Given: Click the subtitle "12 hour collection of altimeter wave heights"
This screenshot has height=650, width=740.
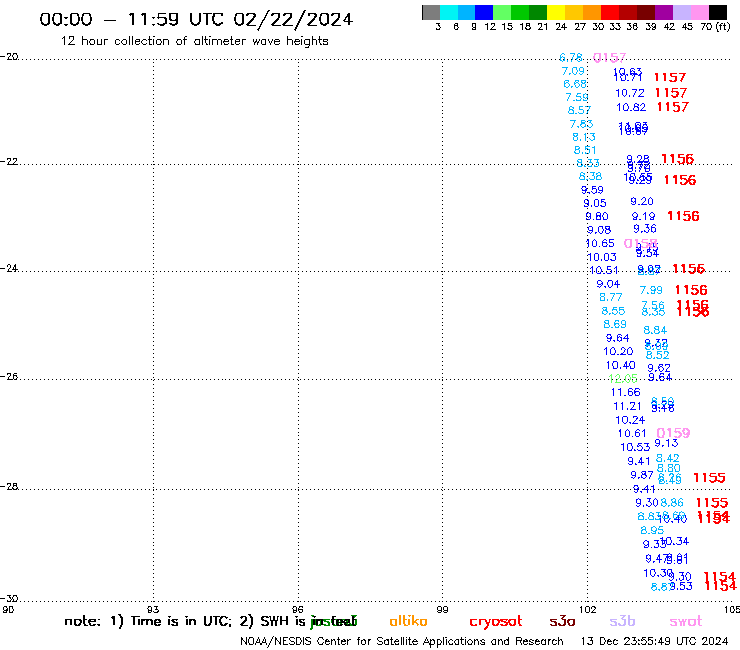Looking at the screenshot, I should (194, 41).
